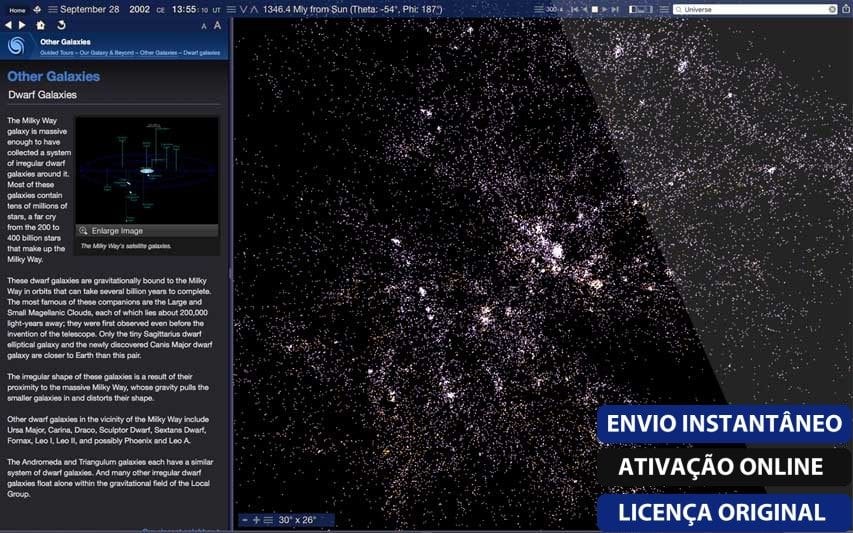Open the Other Galaxies breadcrumb link

click(x=158, y=53)
